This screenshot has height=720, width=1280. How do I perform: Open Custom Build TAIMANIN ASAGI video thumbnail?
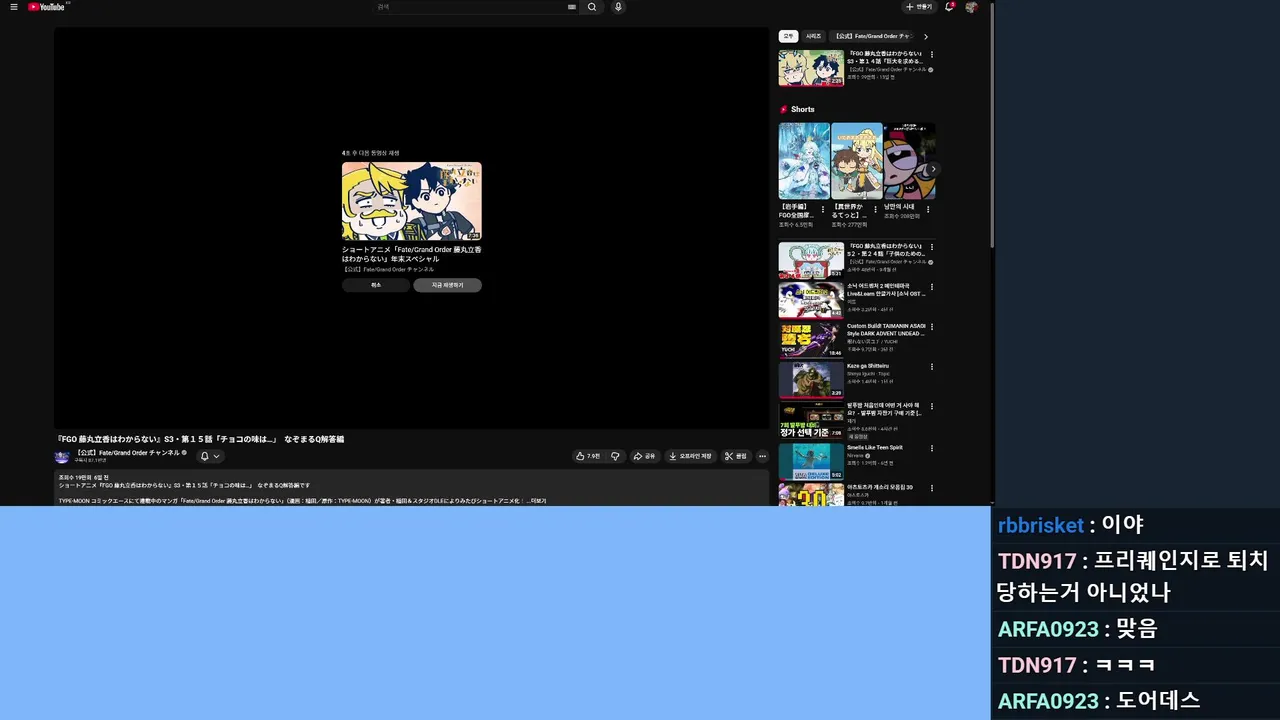[811, 340]
